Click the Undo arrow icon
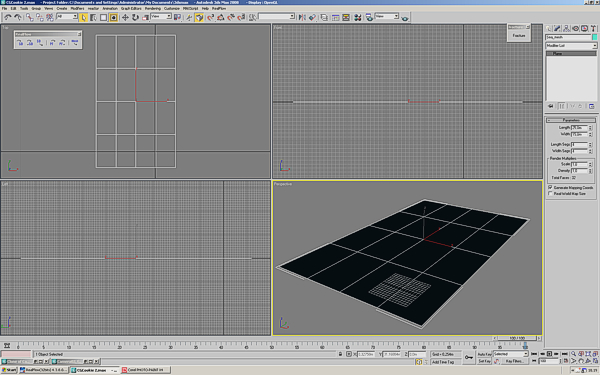600x375 pixels. pyautogui.click(x=8, y=17)
